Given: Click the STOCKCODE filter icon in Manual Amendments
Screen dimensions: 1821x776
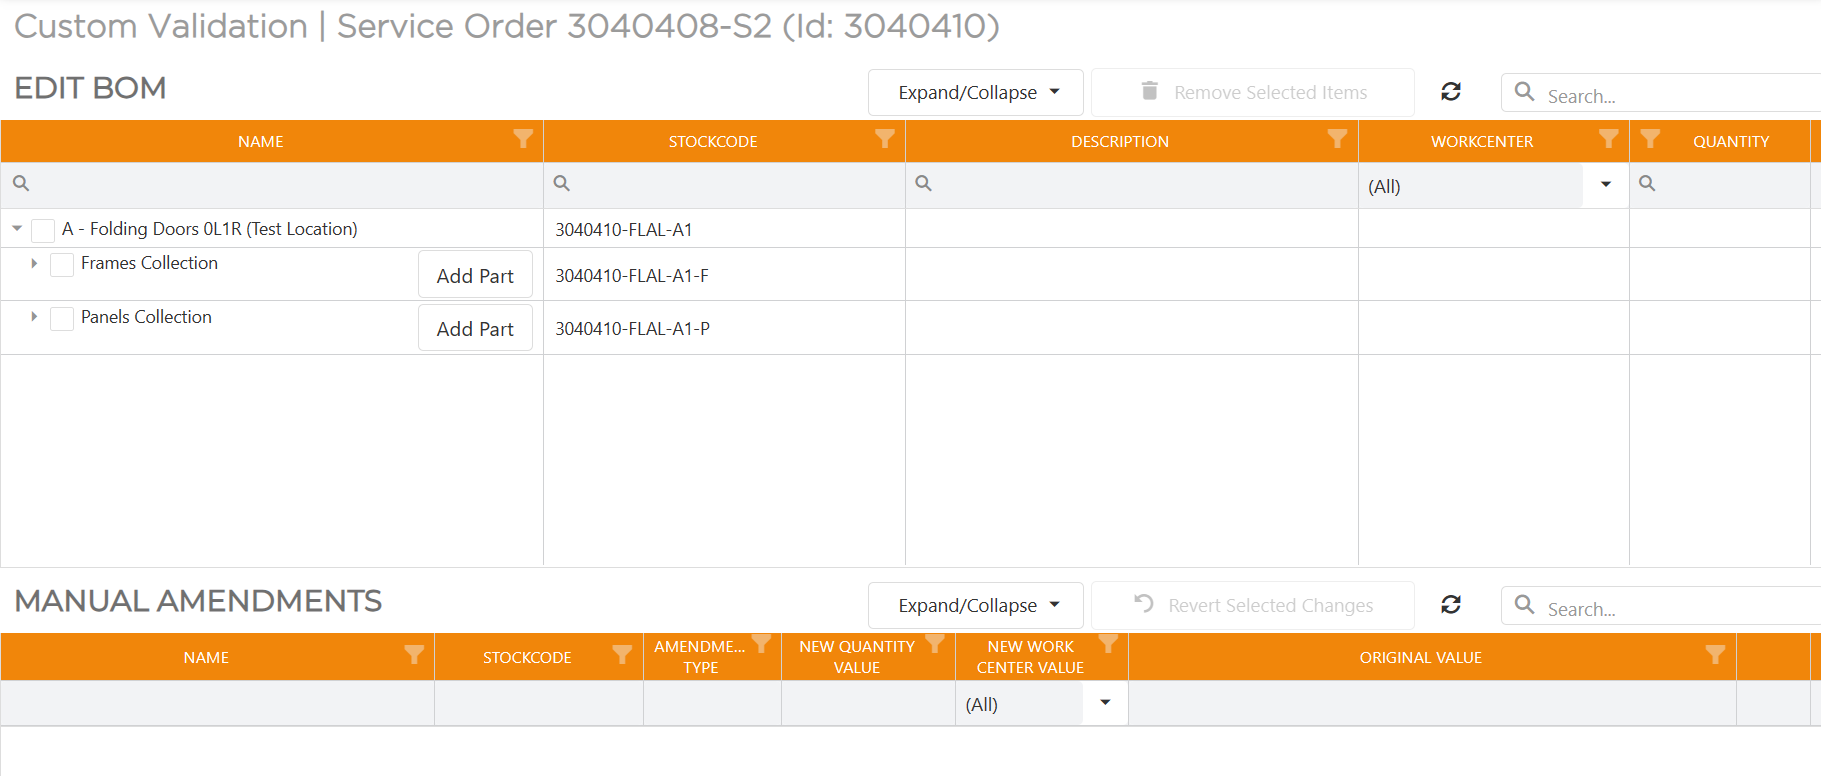Looking at the screenshot, I should (622, 655).
